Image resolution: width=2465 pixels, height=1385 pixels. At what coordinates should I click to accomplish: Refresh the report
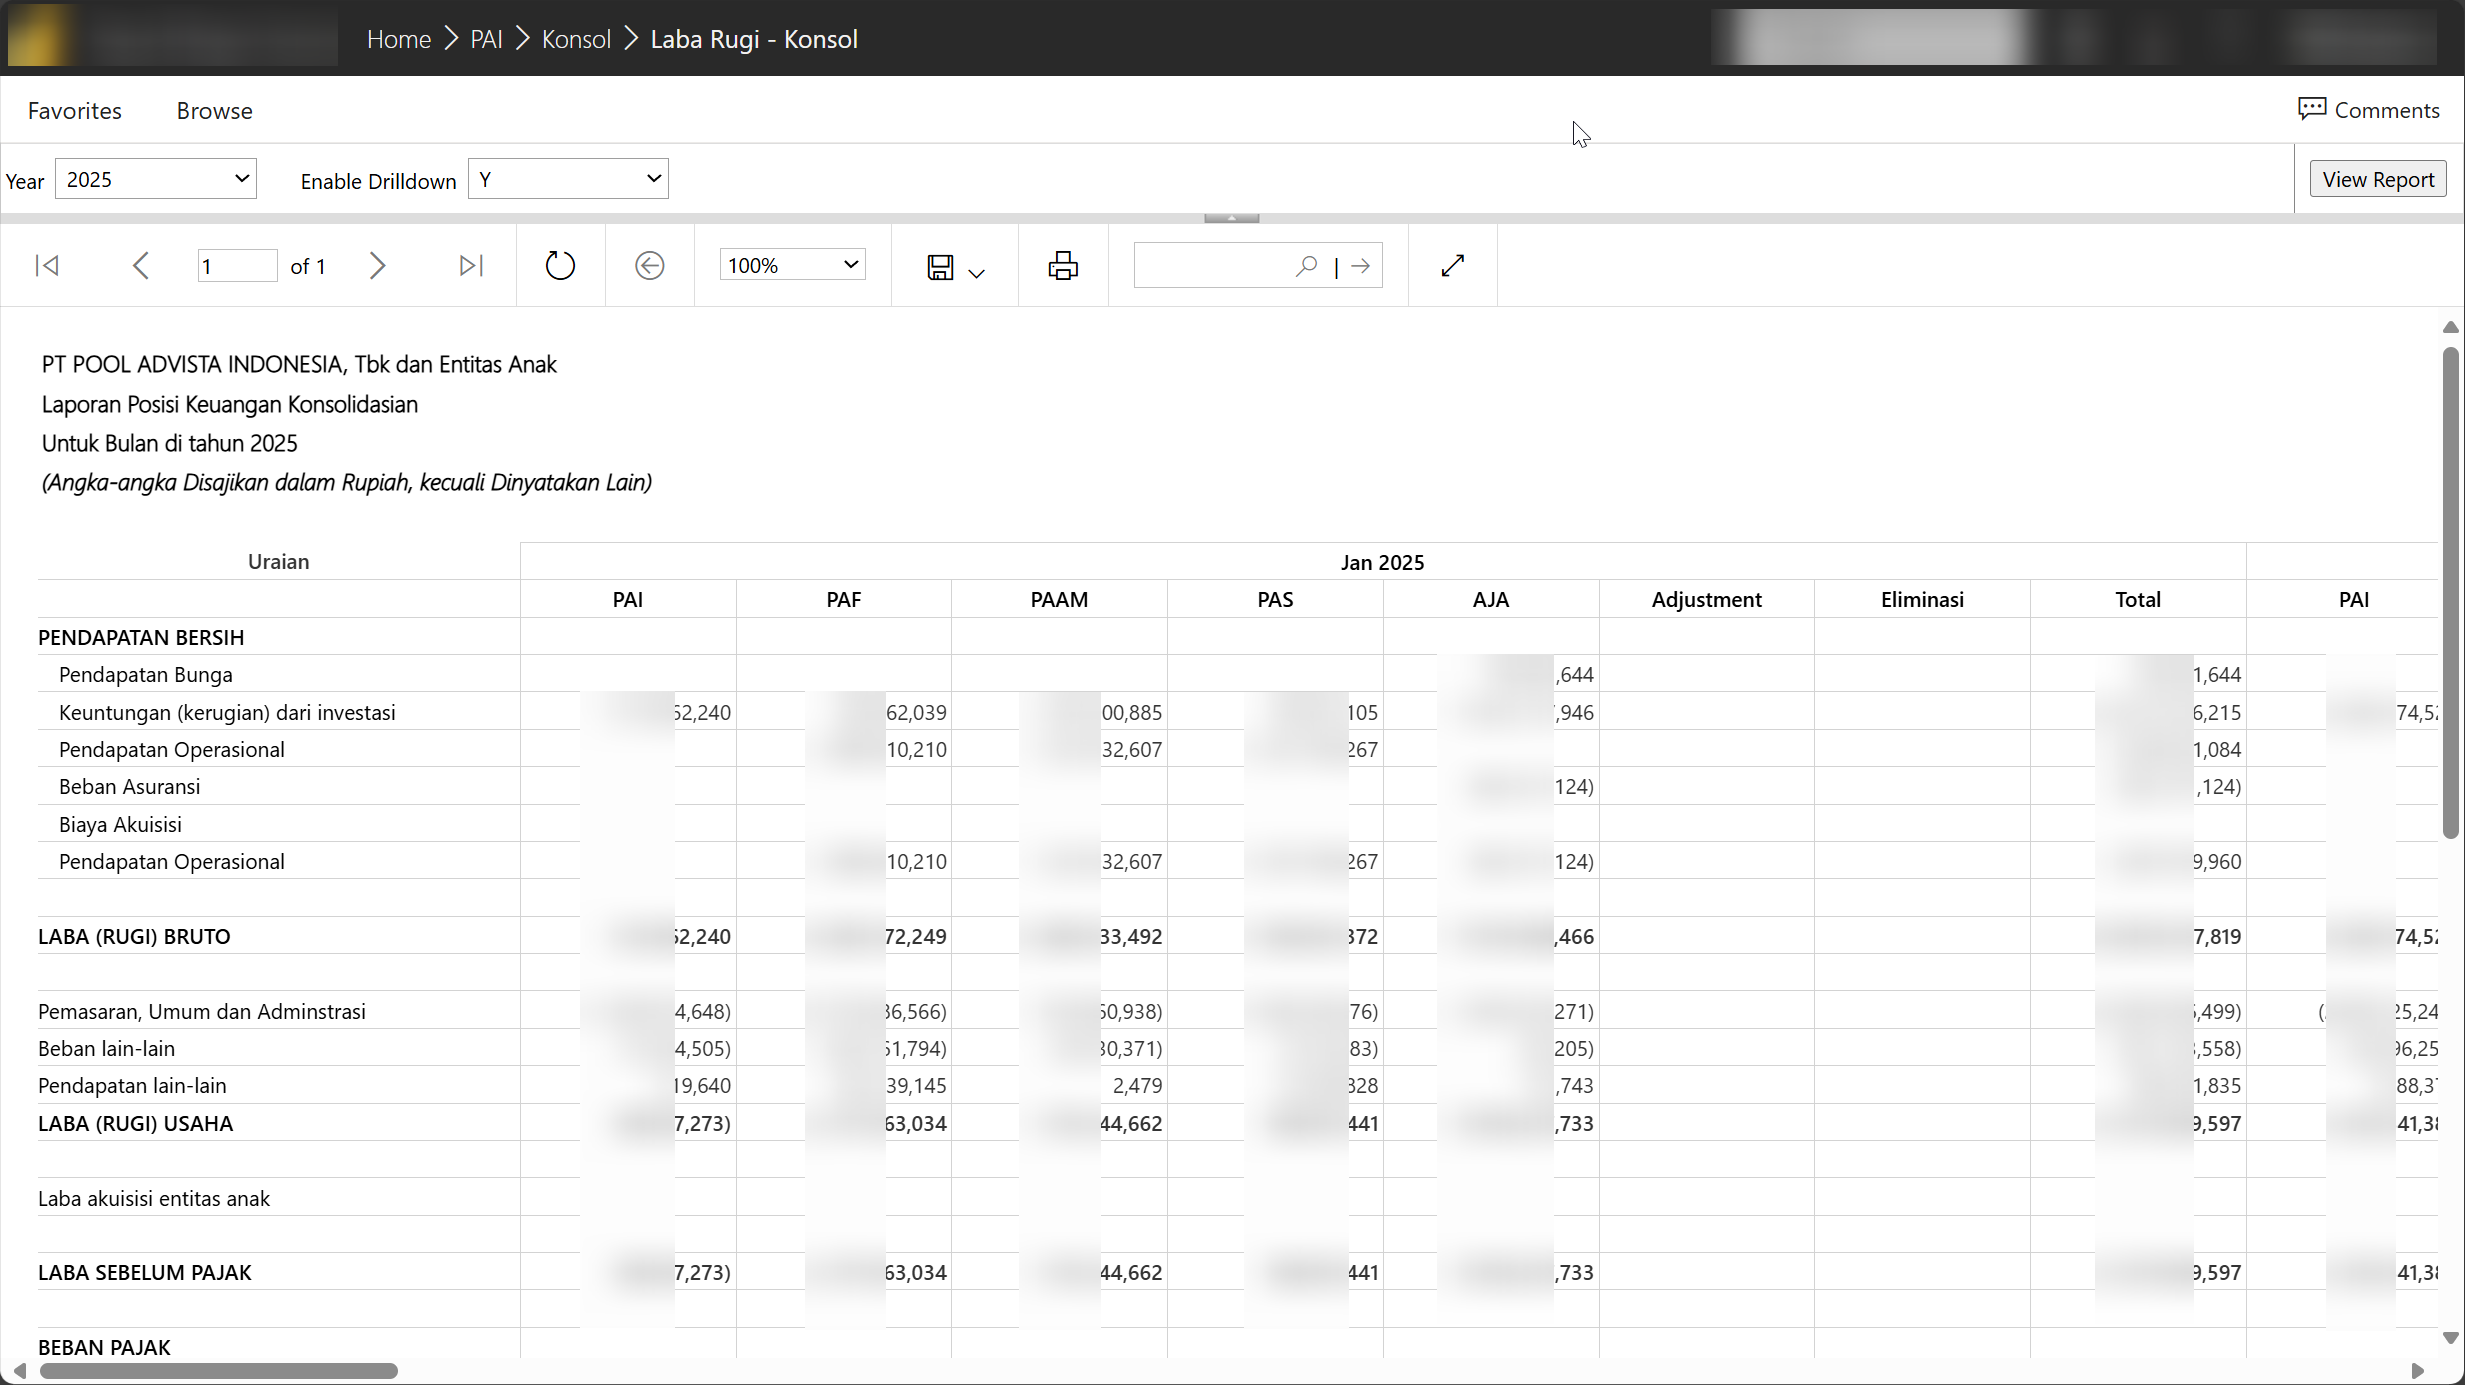click(560, 266)
